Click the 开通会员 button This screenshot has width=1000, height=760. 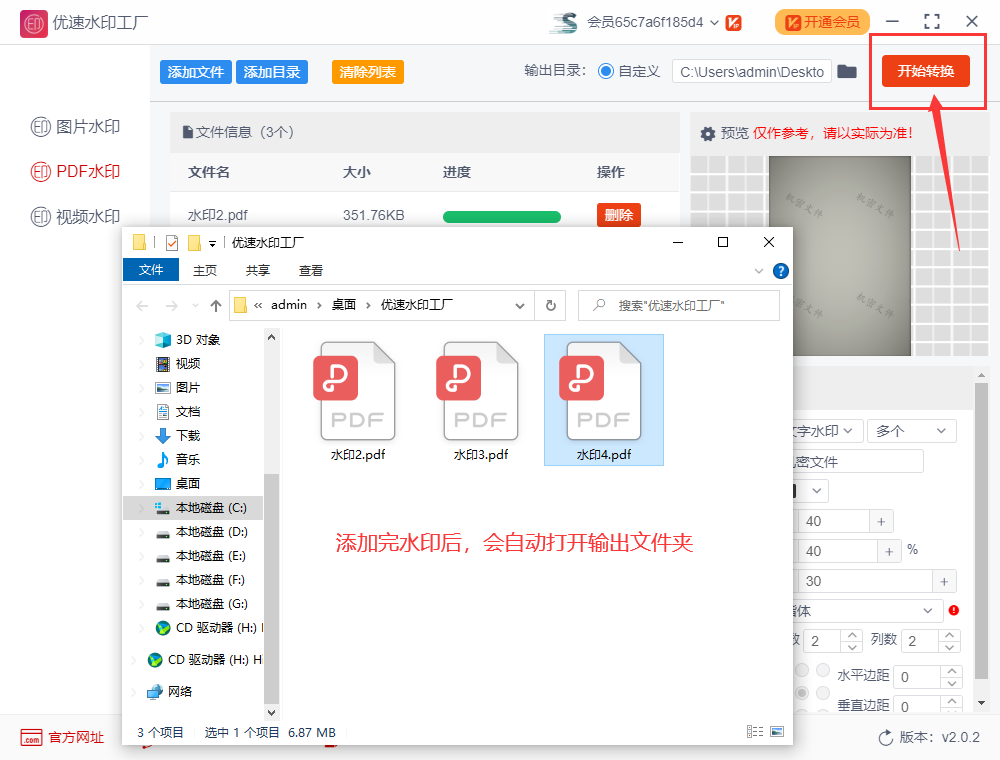822,22
